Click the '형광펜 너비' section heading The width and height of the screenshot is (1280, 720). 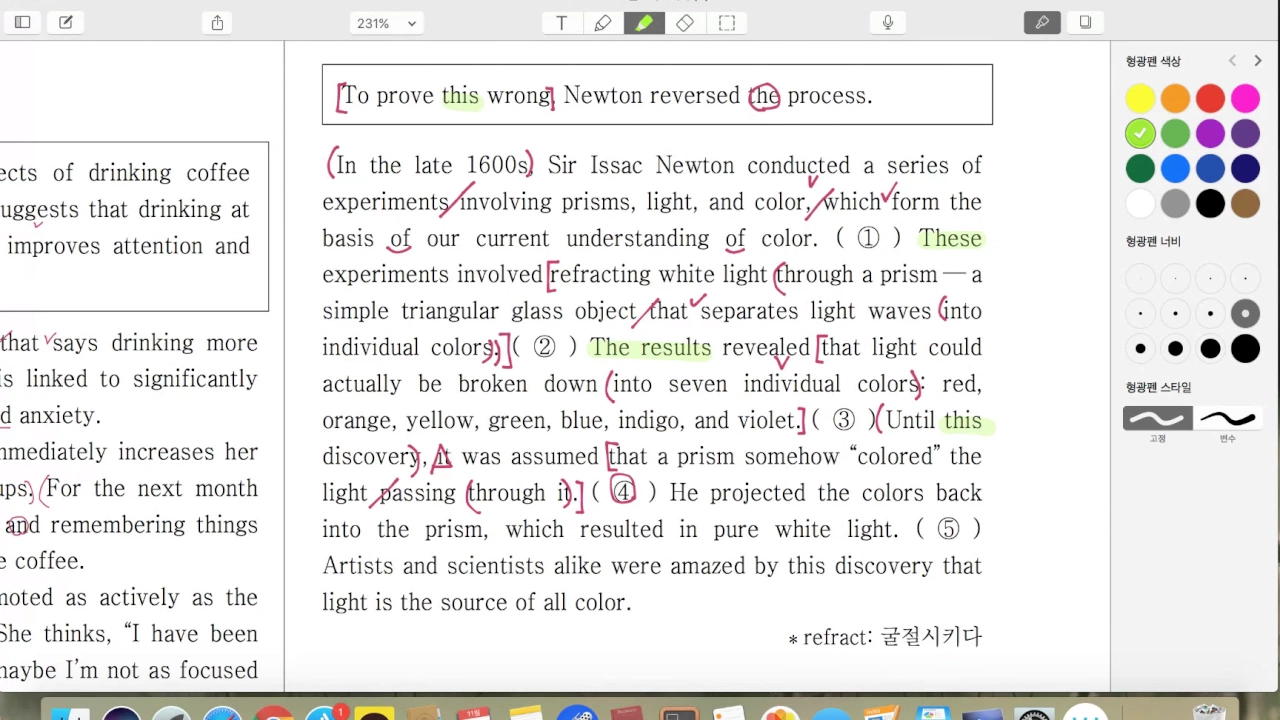(1153, 242)
